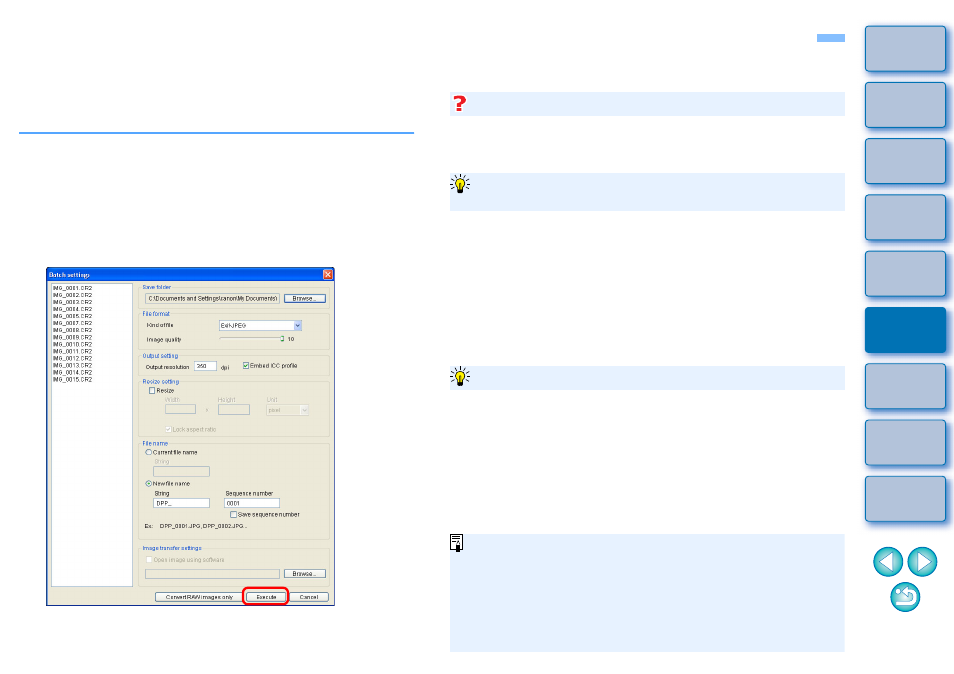The width and height of the screenshot is (954, 674).
Task: Select New file name radio button
Action: point(148,484)
